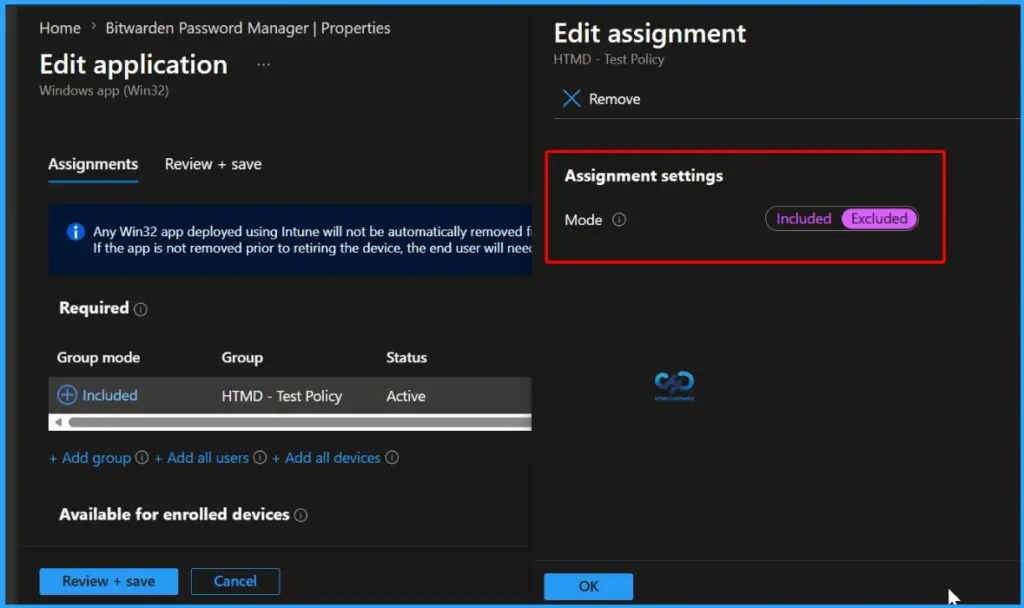
Task: Click info icon beside Available for enrolled devices
Action: (300, 515)
